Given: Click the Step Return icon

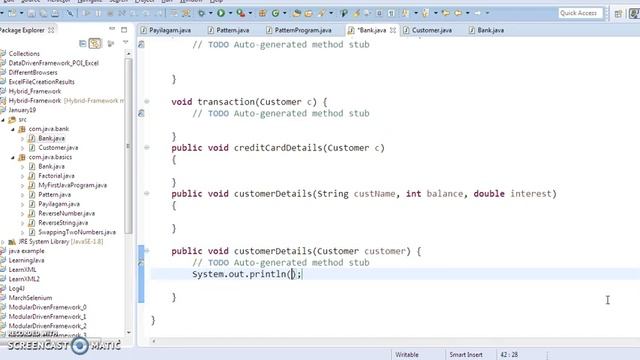Looking at the screenshot, I should 158,13.
